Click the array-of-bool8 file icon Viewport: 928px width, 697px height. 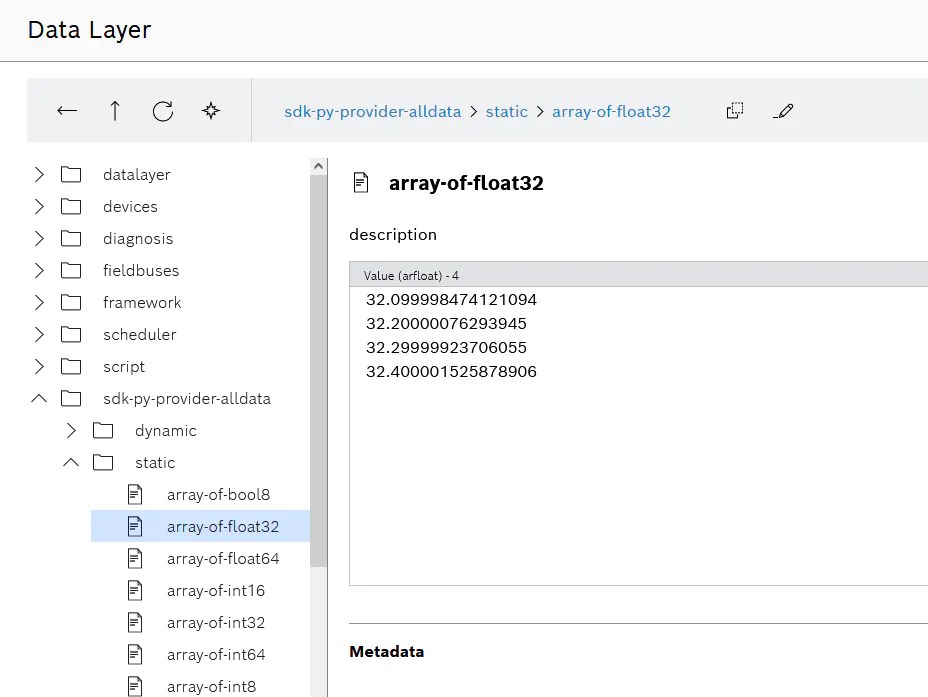tap(135, 495)
